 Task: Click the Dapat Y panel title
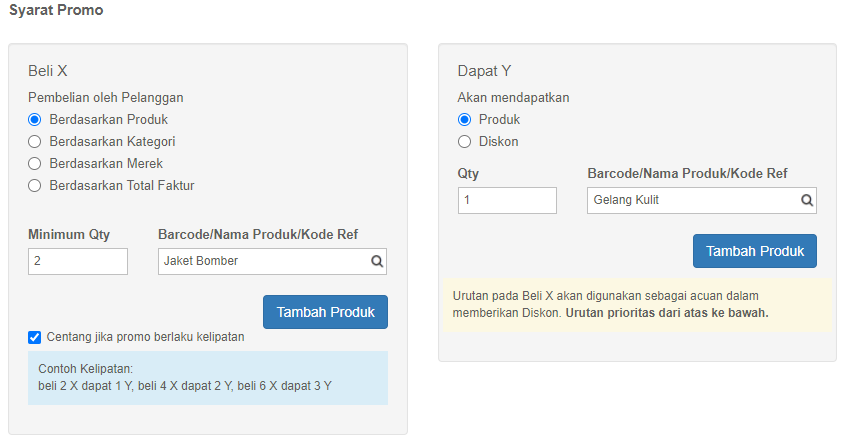(484, 71)
